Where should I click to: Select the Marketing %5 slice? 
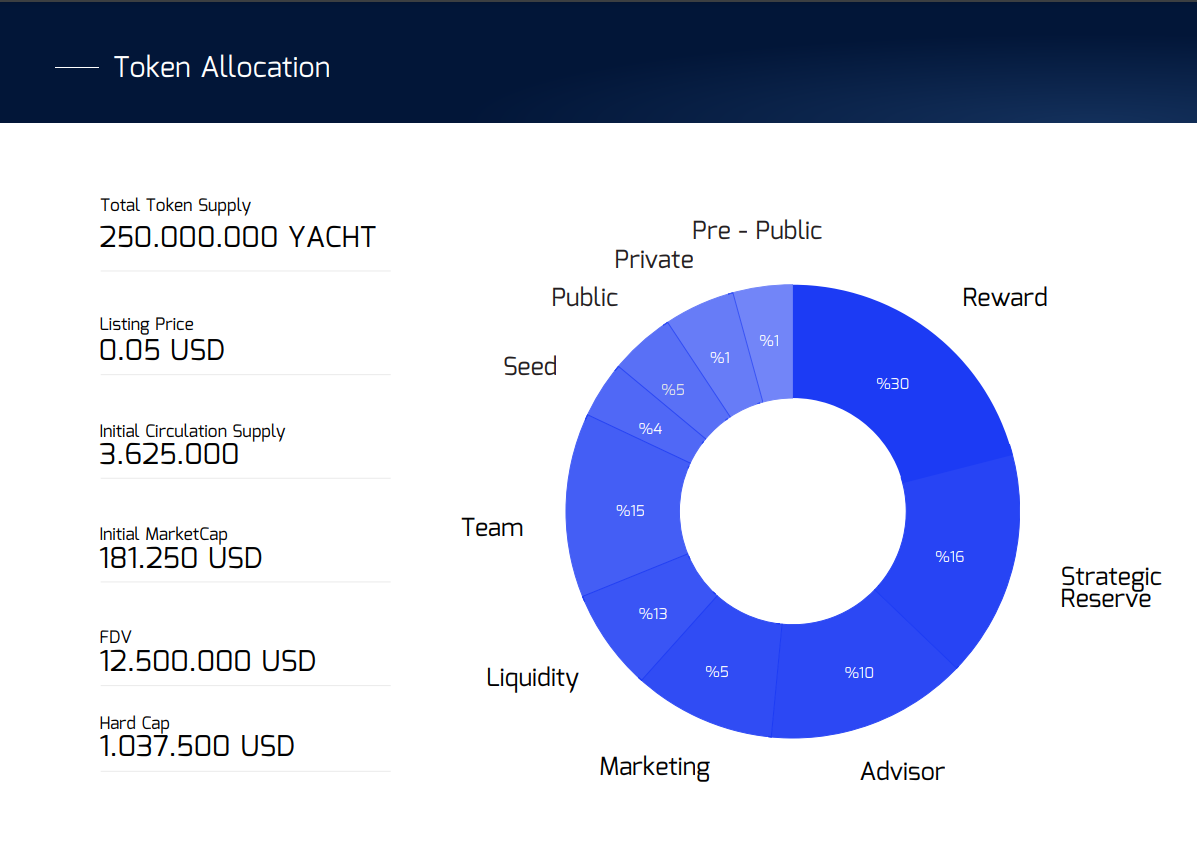[716, 671]
